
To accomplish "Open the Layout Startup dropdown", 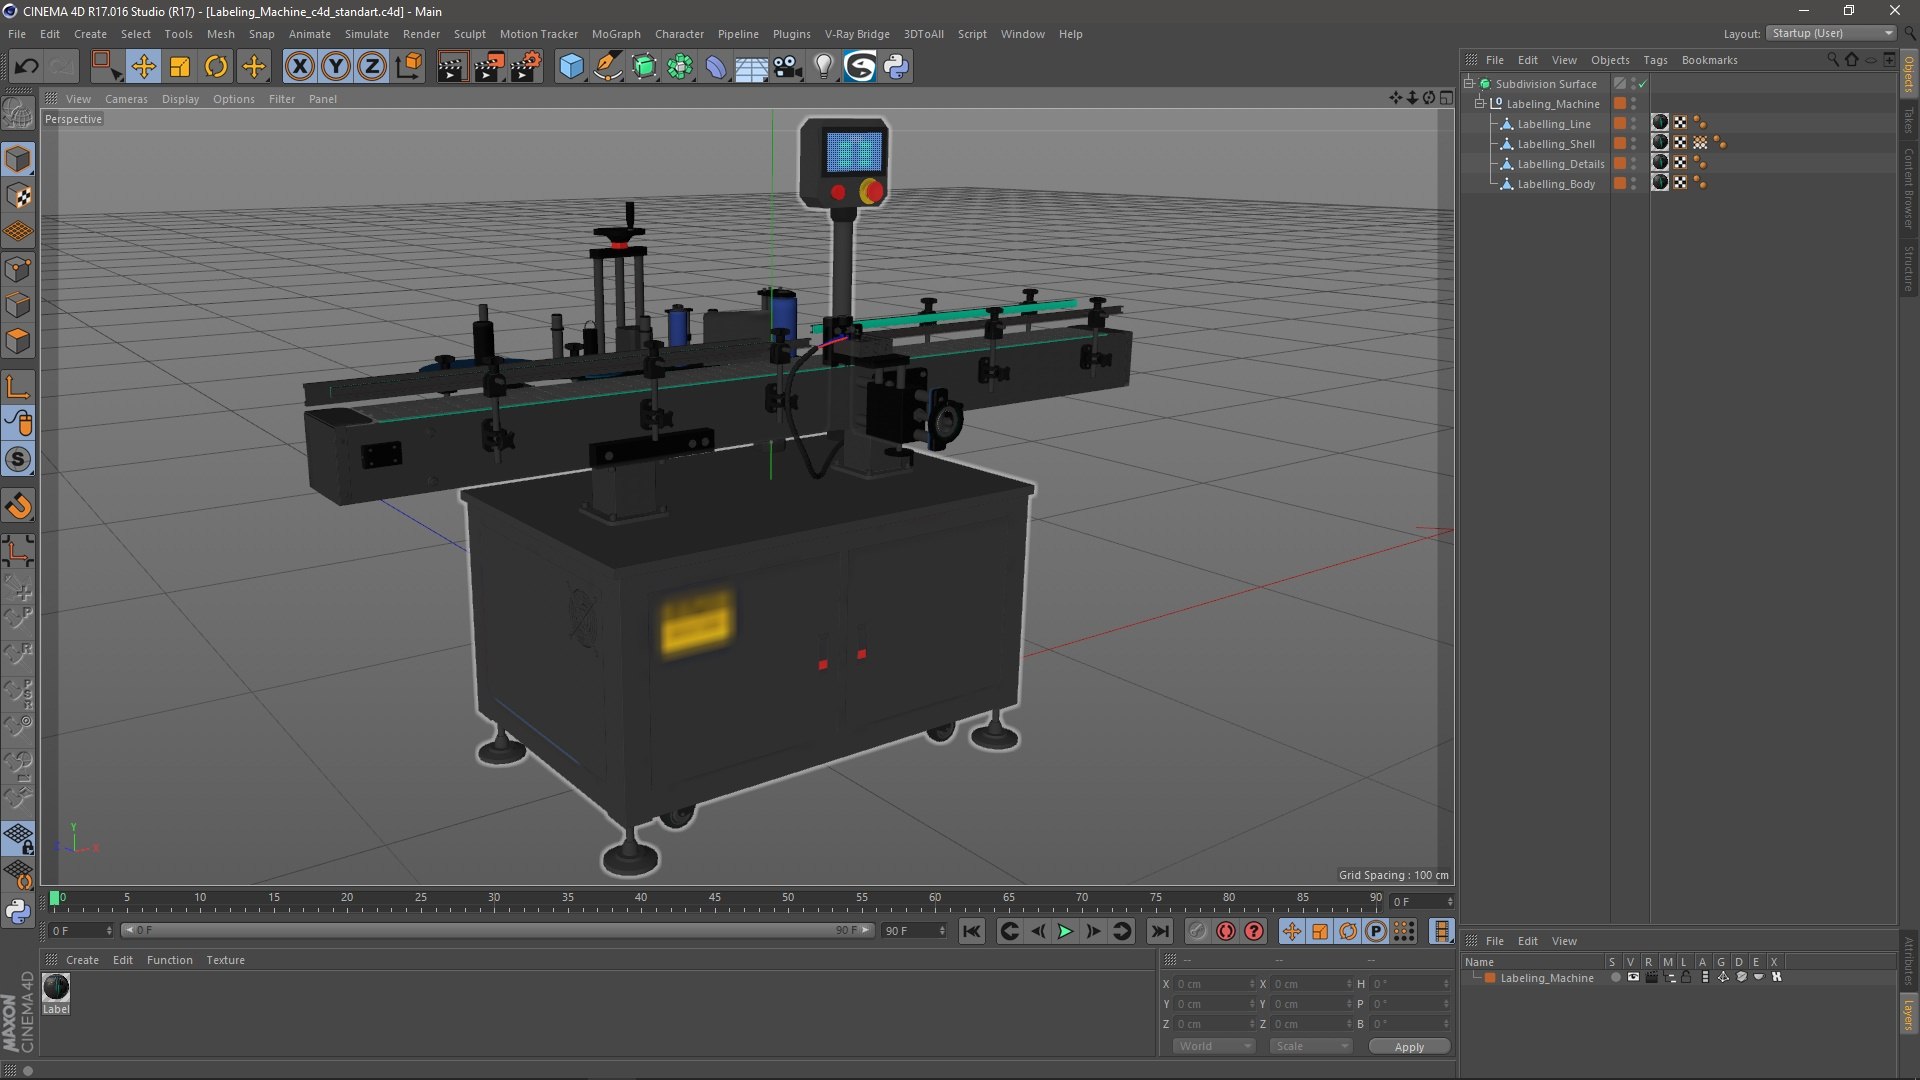I will click(x=1832, y=33).
